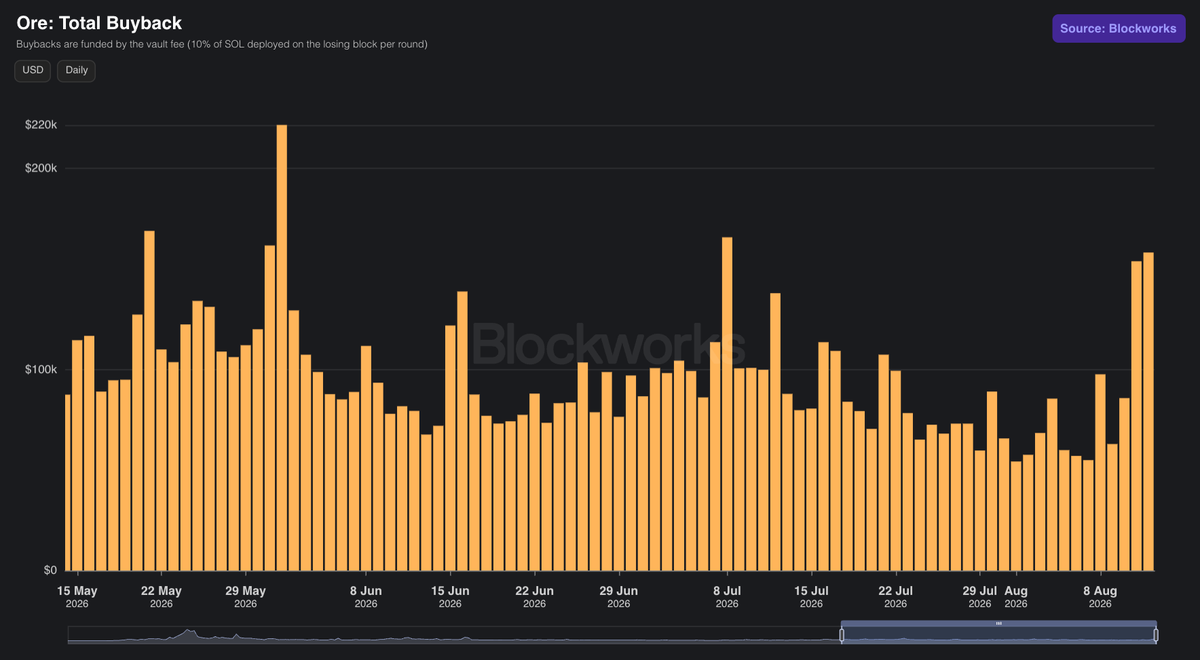Viewport: 1200px width, 660px height.
Task: Click the 22 May x-axis label
Action: 161,596
